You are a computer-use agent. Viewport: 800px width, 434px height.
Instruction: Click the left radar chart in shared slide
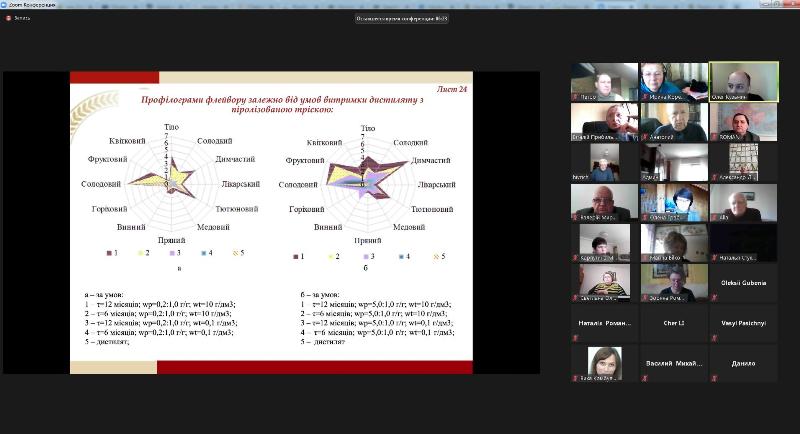pos(171,184)
